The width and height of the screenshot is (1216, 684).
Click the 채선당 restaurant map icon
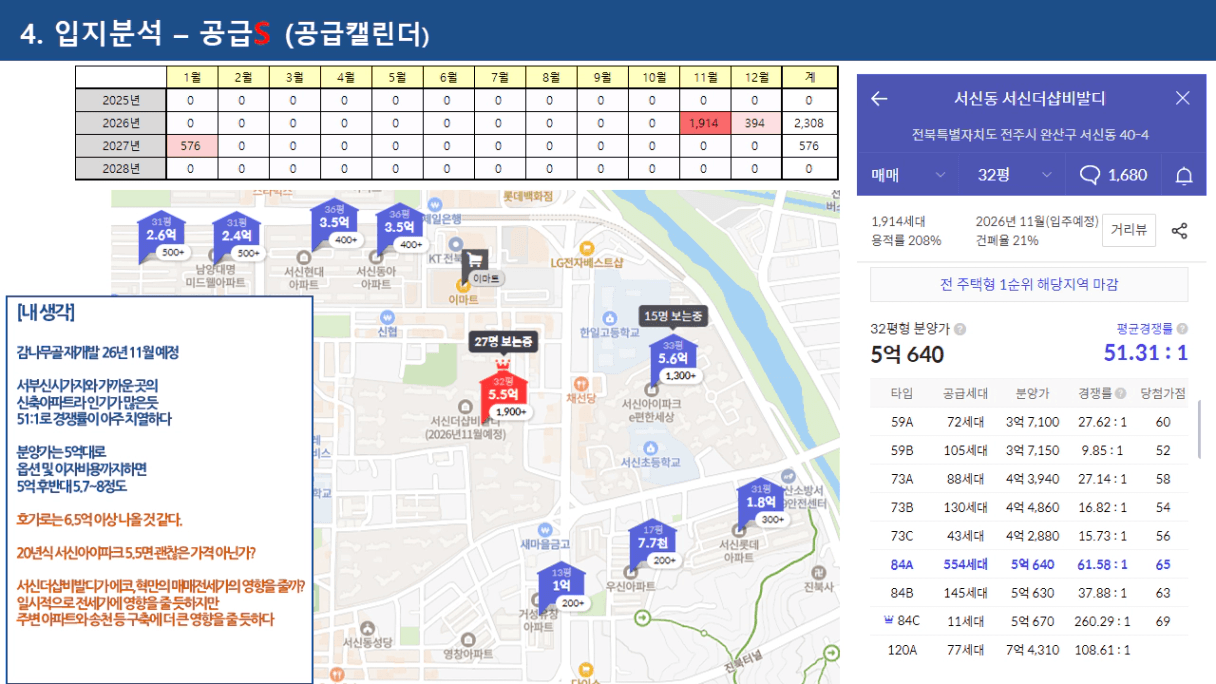579,384
